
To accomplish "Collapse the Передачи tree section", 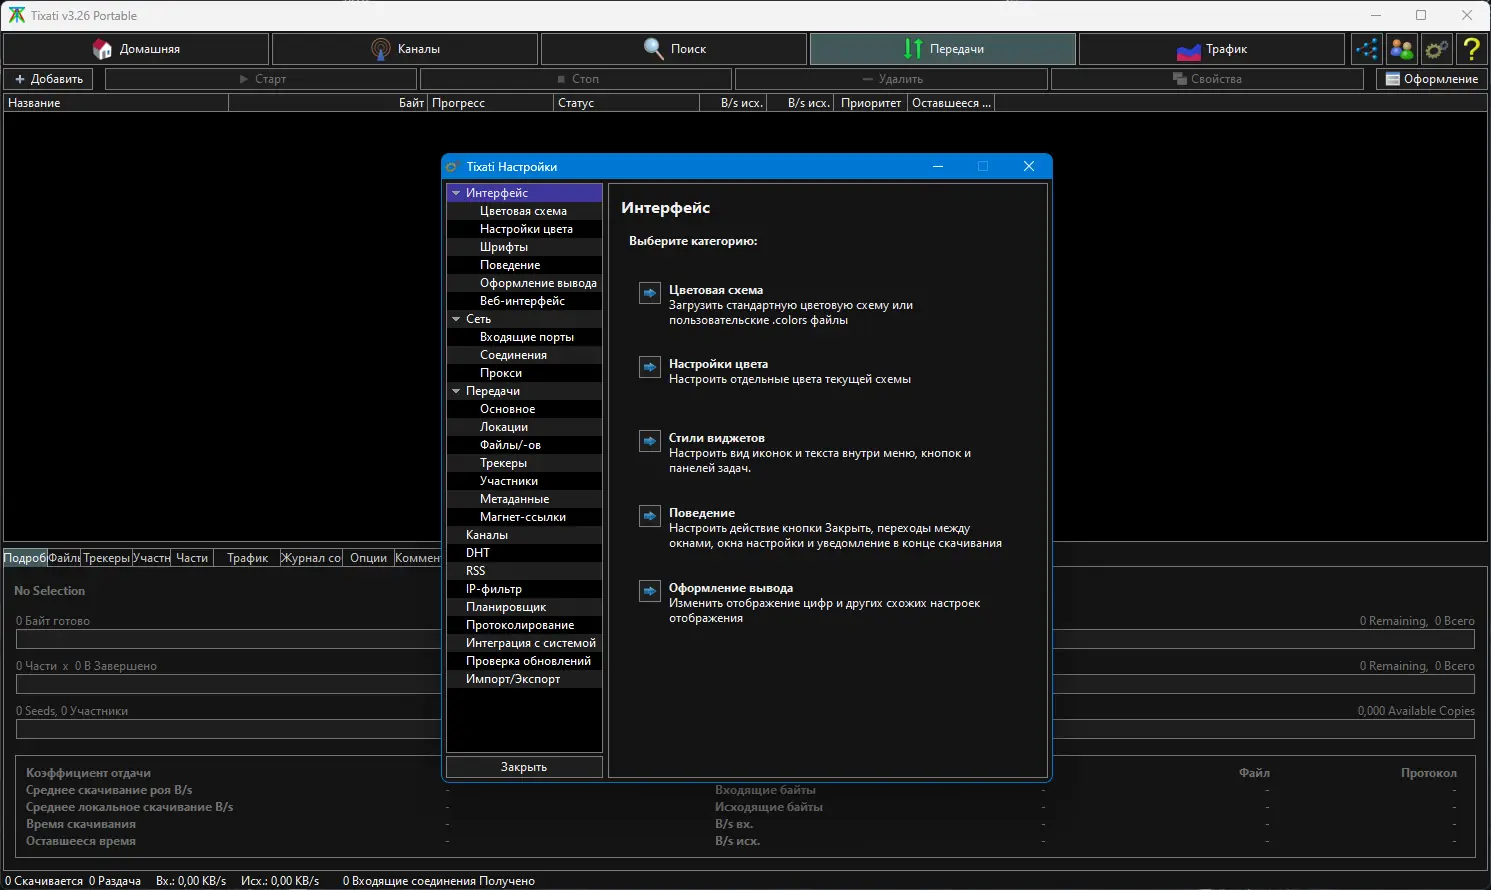I will [x=456, y=391].
